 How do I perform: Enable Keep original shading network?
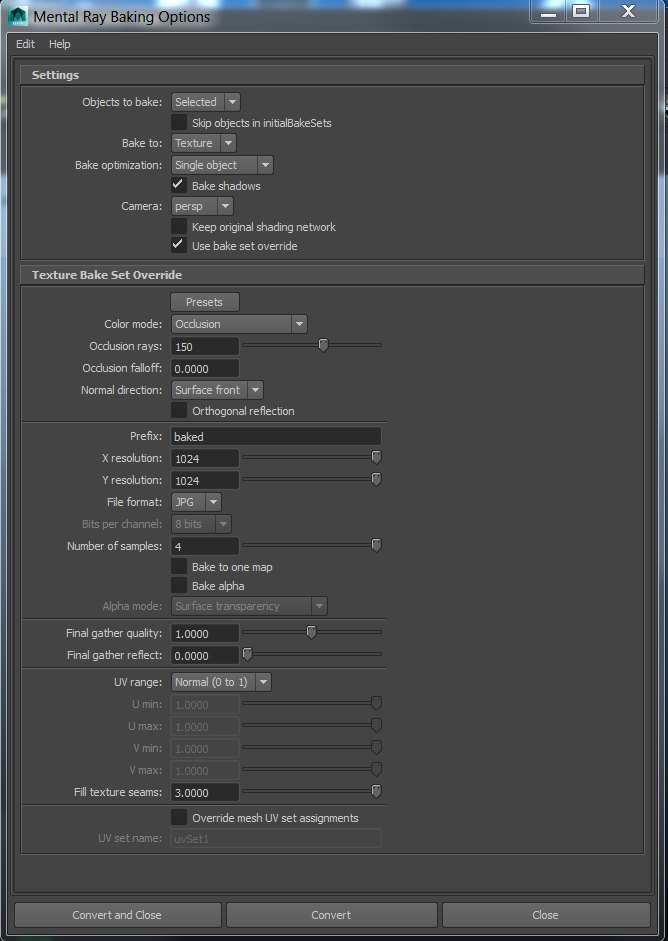[179, 226]
